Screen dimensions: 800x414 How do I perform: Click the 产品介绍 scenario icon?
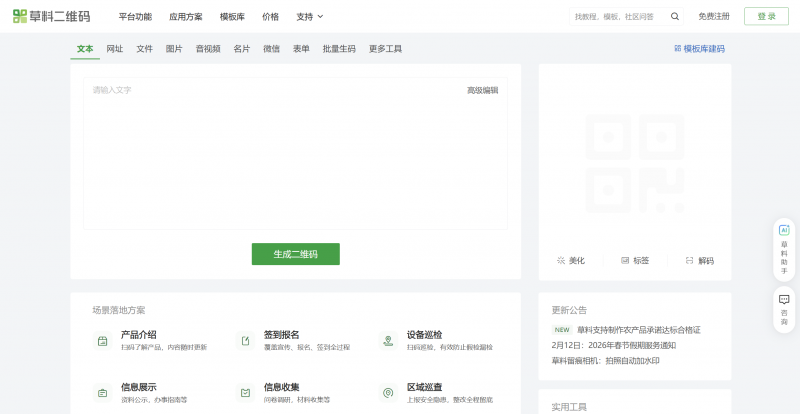[102, 341]
